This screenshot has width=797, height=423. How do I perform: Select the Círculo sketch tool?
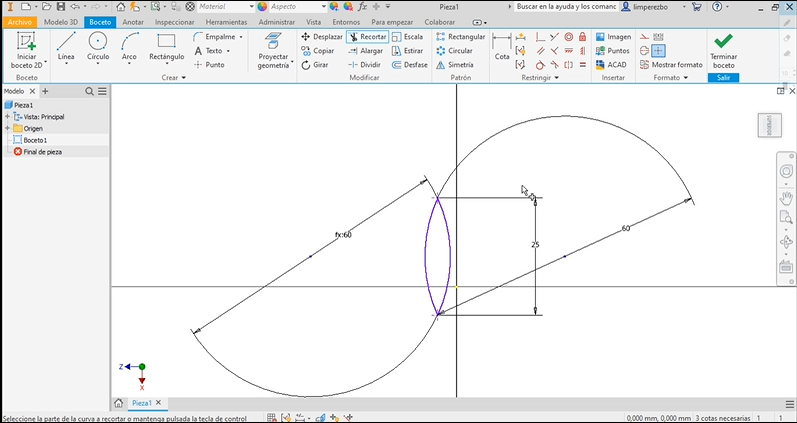click(x=98, y=48)
